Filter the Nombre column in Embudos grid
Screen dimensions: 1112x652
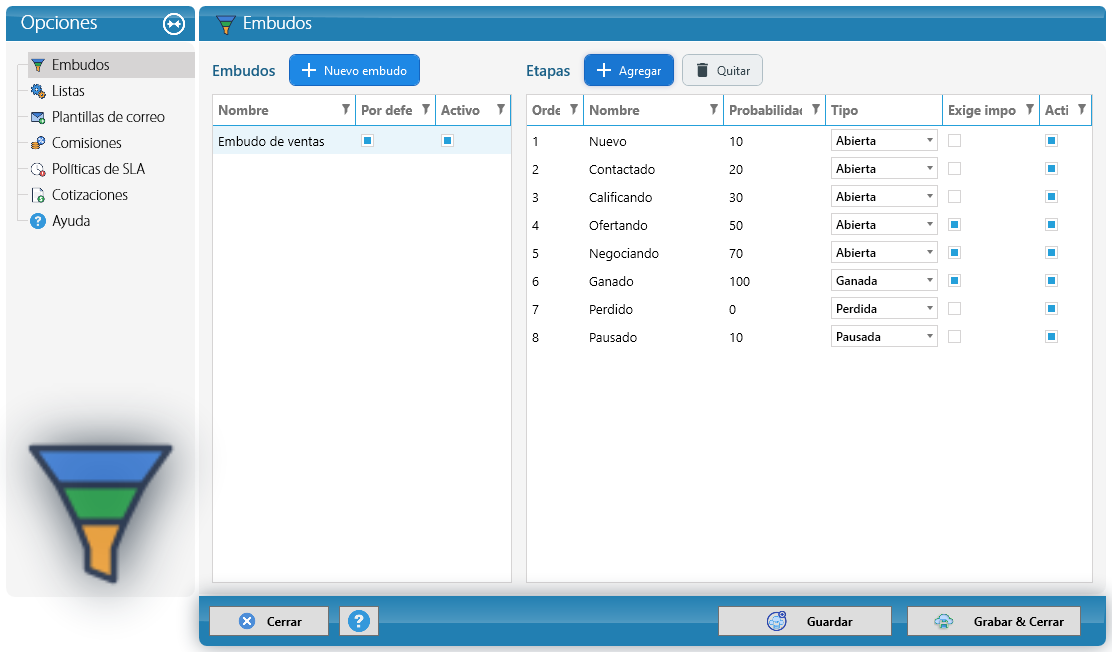[x=346, y=109]
